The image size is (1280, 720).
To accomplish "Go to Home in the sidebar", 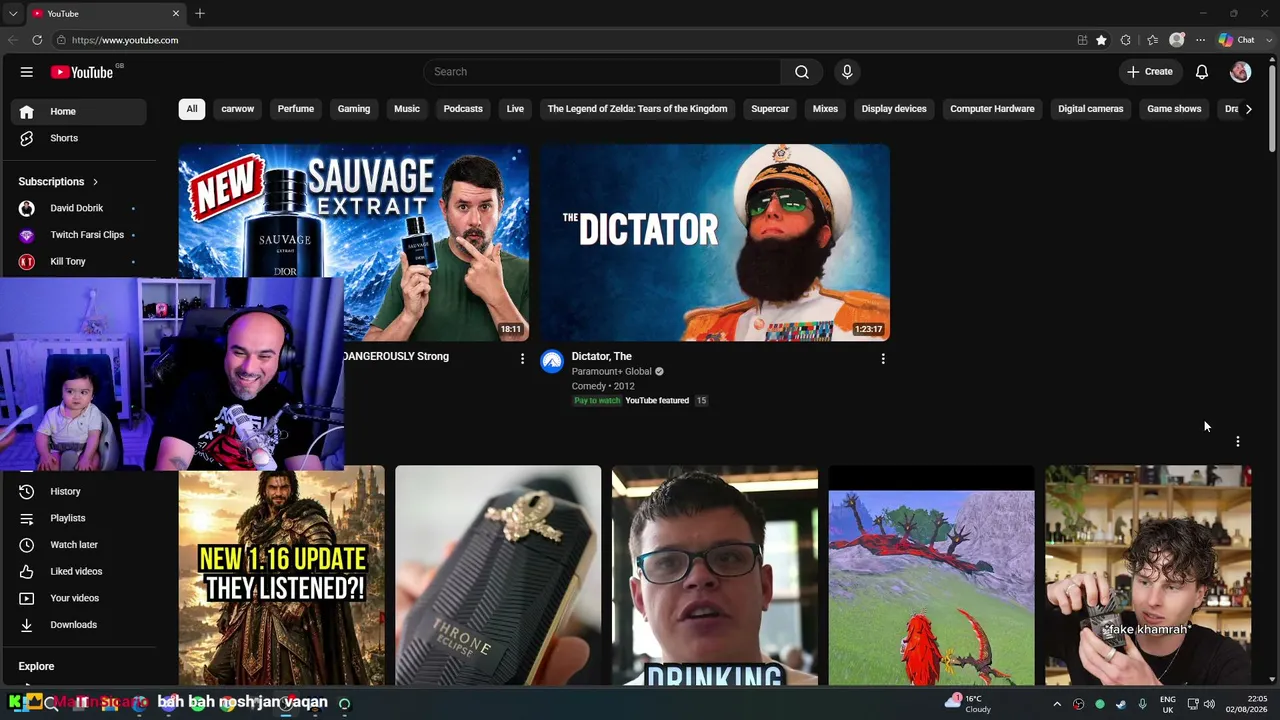I will 79,112.
